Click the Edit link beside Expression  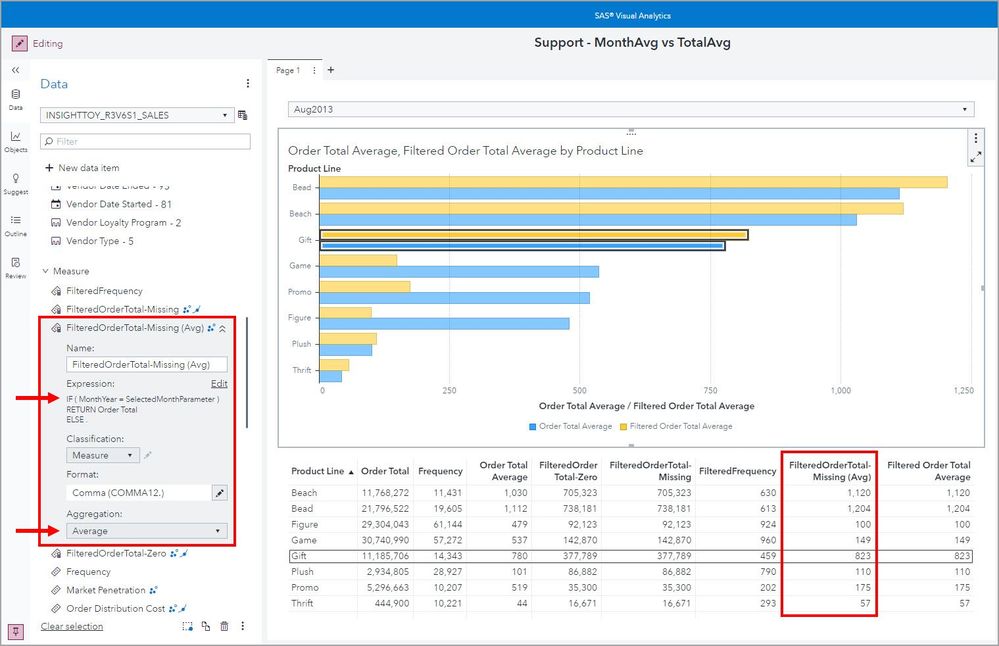coord(219,383)
